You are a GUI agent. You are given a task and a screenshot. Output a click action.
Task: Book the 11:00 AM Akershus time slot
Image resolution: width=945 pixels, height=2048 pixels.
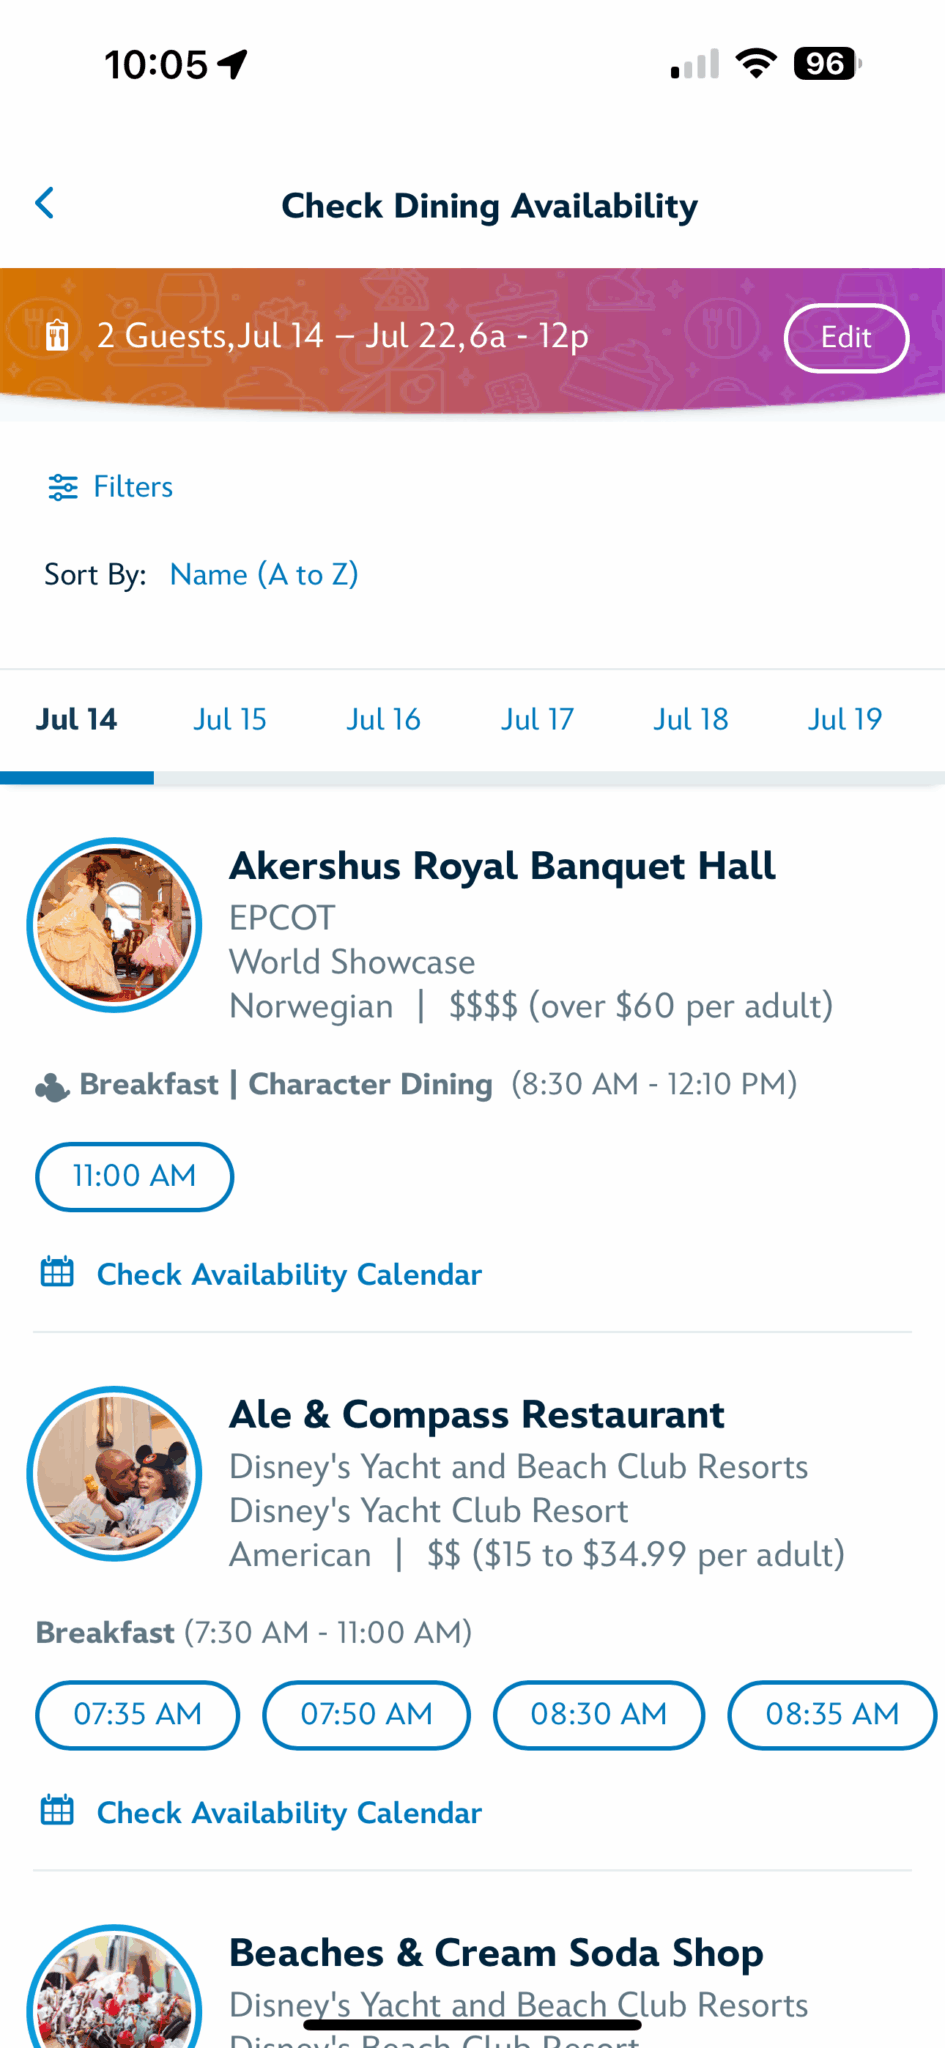coord(135,1176)
